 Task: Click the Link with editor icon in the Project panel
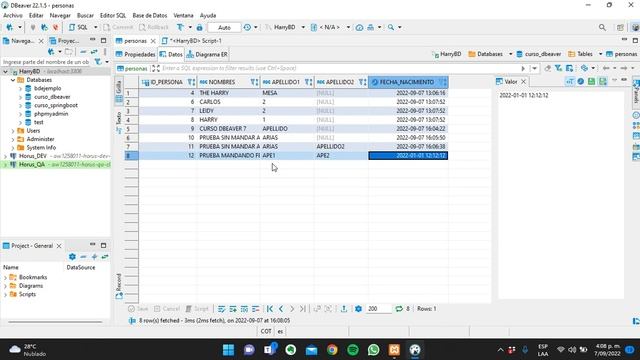pos(105,257)
